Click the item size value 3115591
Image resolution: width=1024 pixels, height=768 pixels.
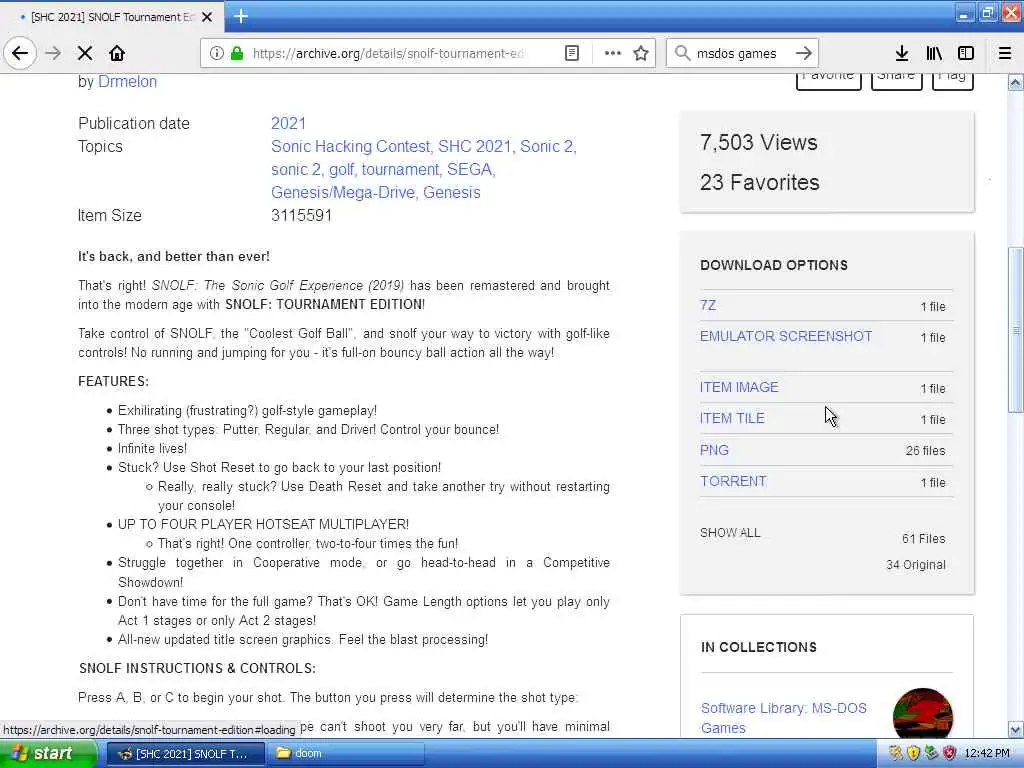[301, 216]
